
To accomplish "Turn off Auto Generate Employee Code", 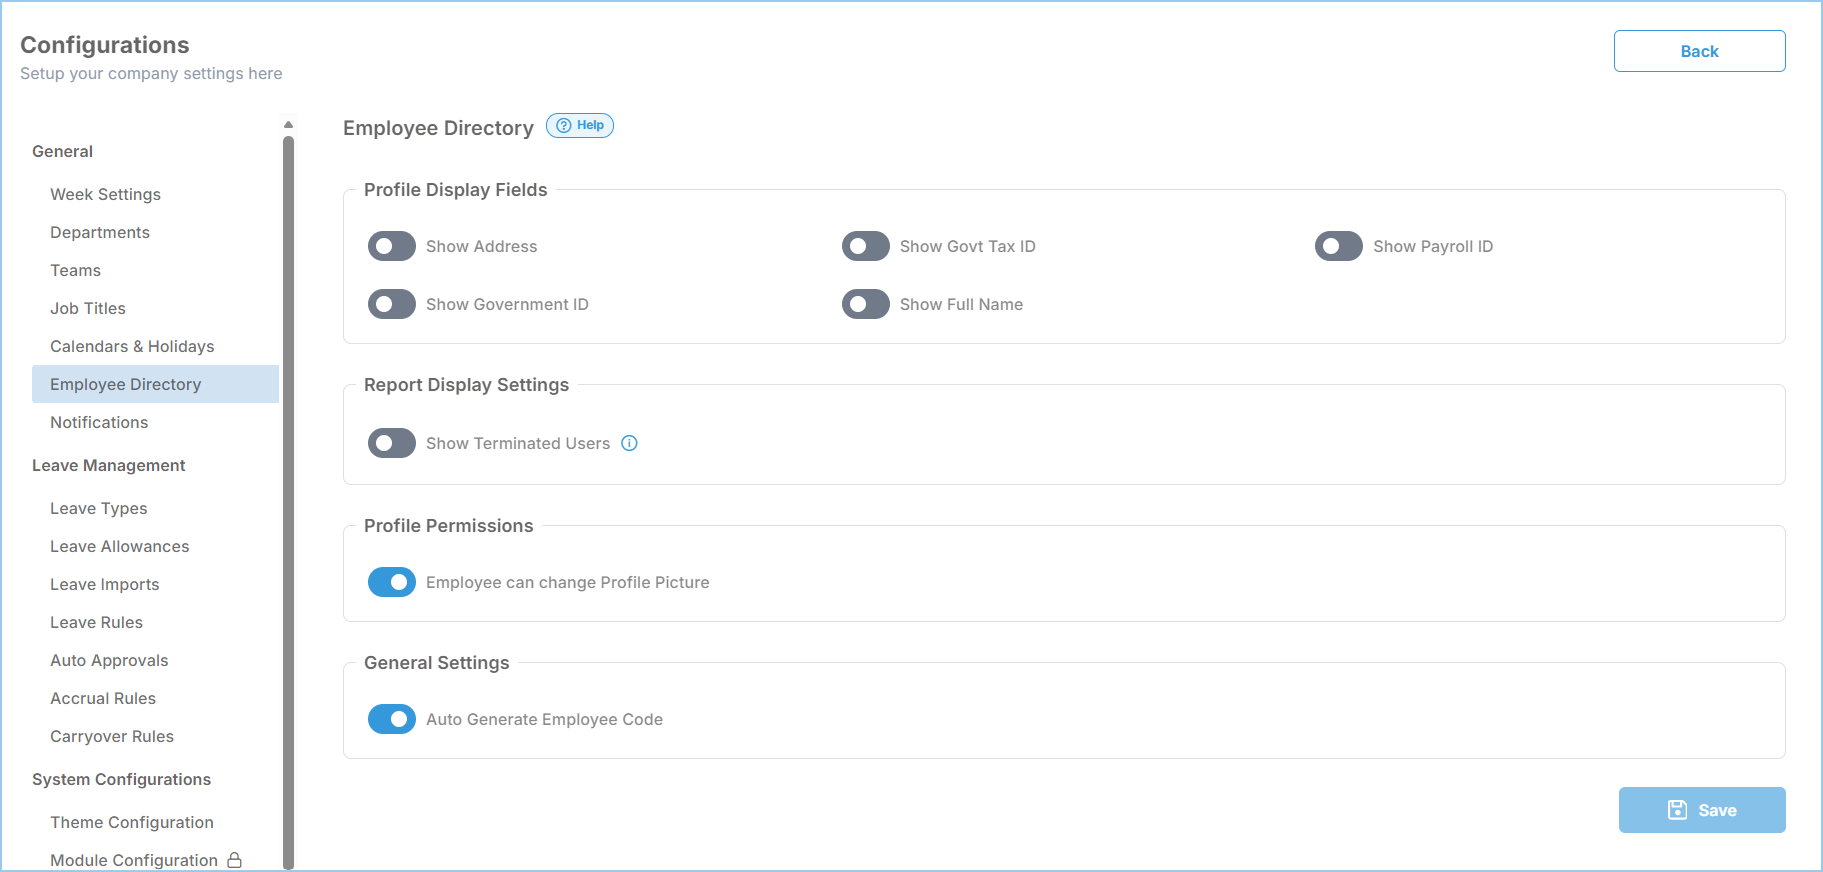I will 392,719.
